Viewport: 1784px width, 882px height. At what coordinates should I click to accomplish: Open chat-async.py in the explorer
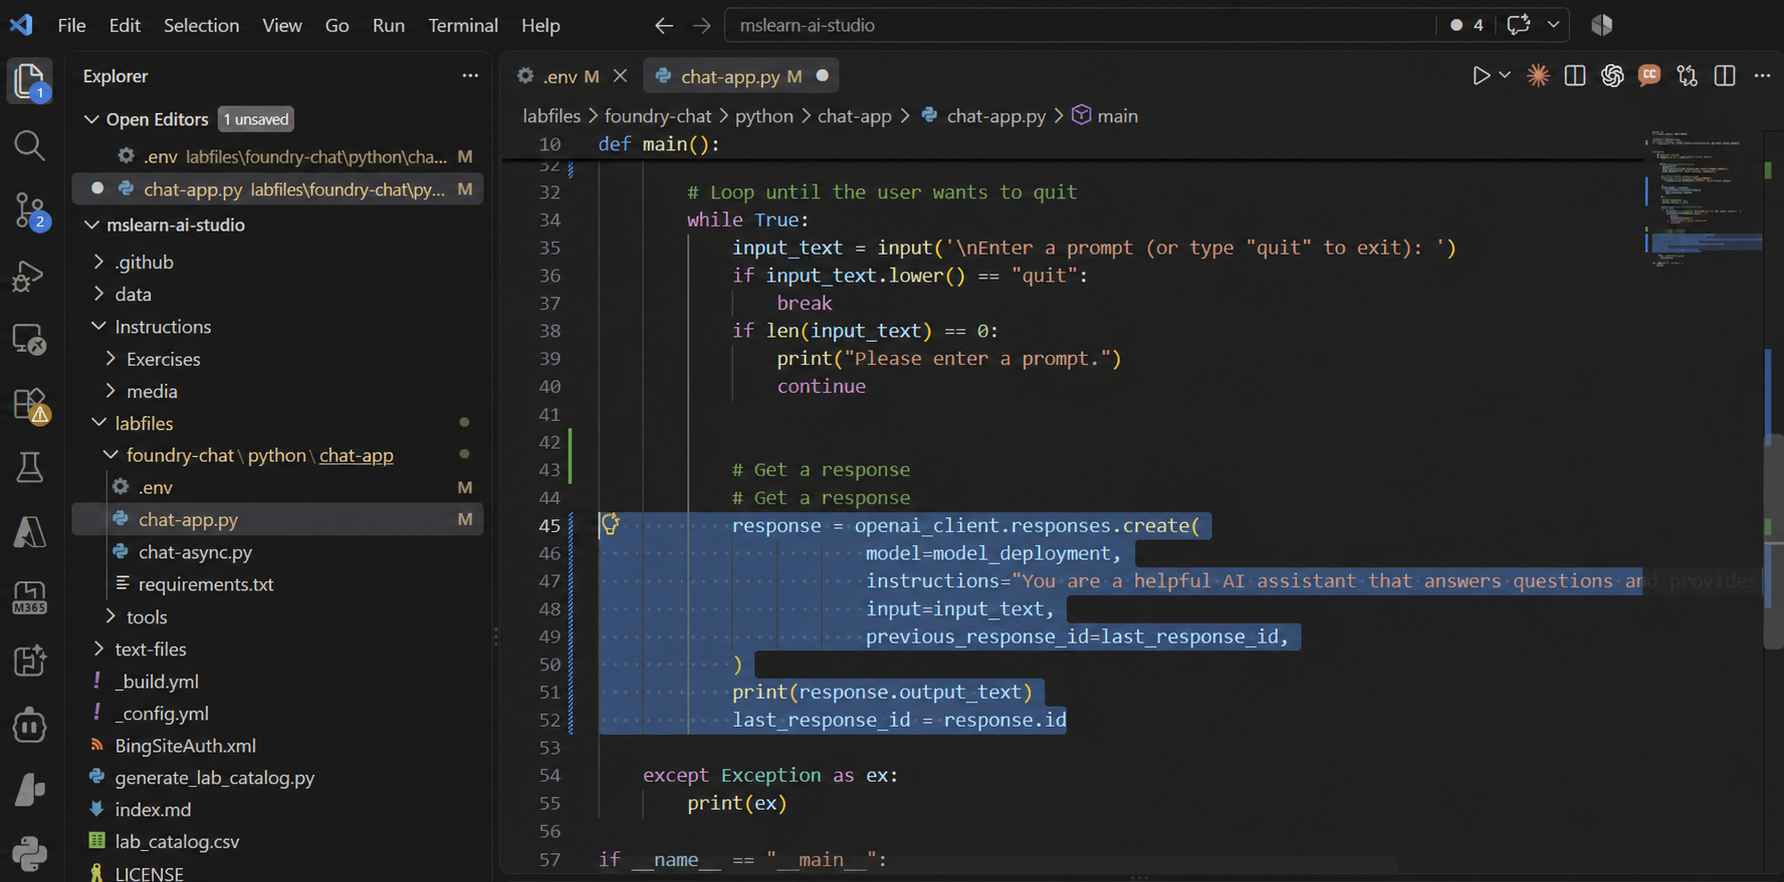(x=195, y=552)
